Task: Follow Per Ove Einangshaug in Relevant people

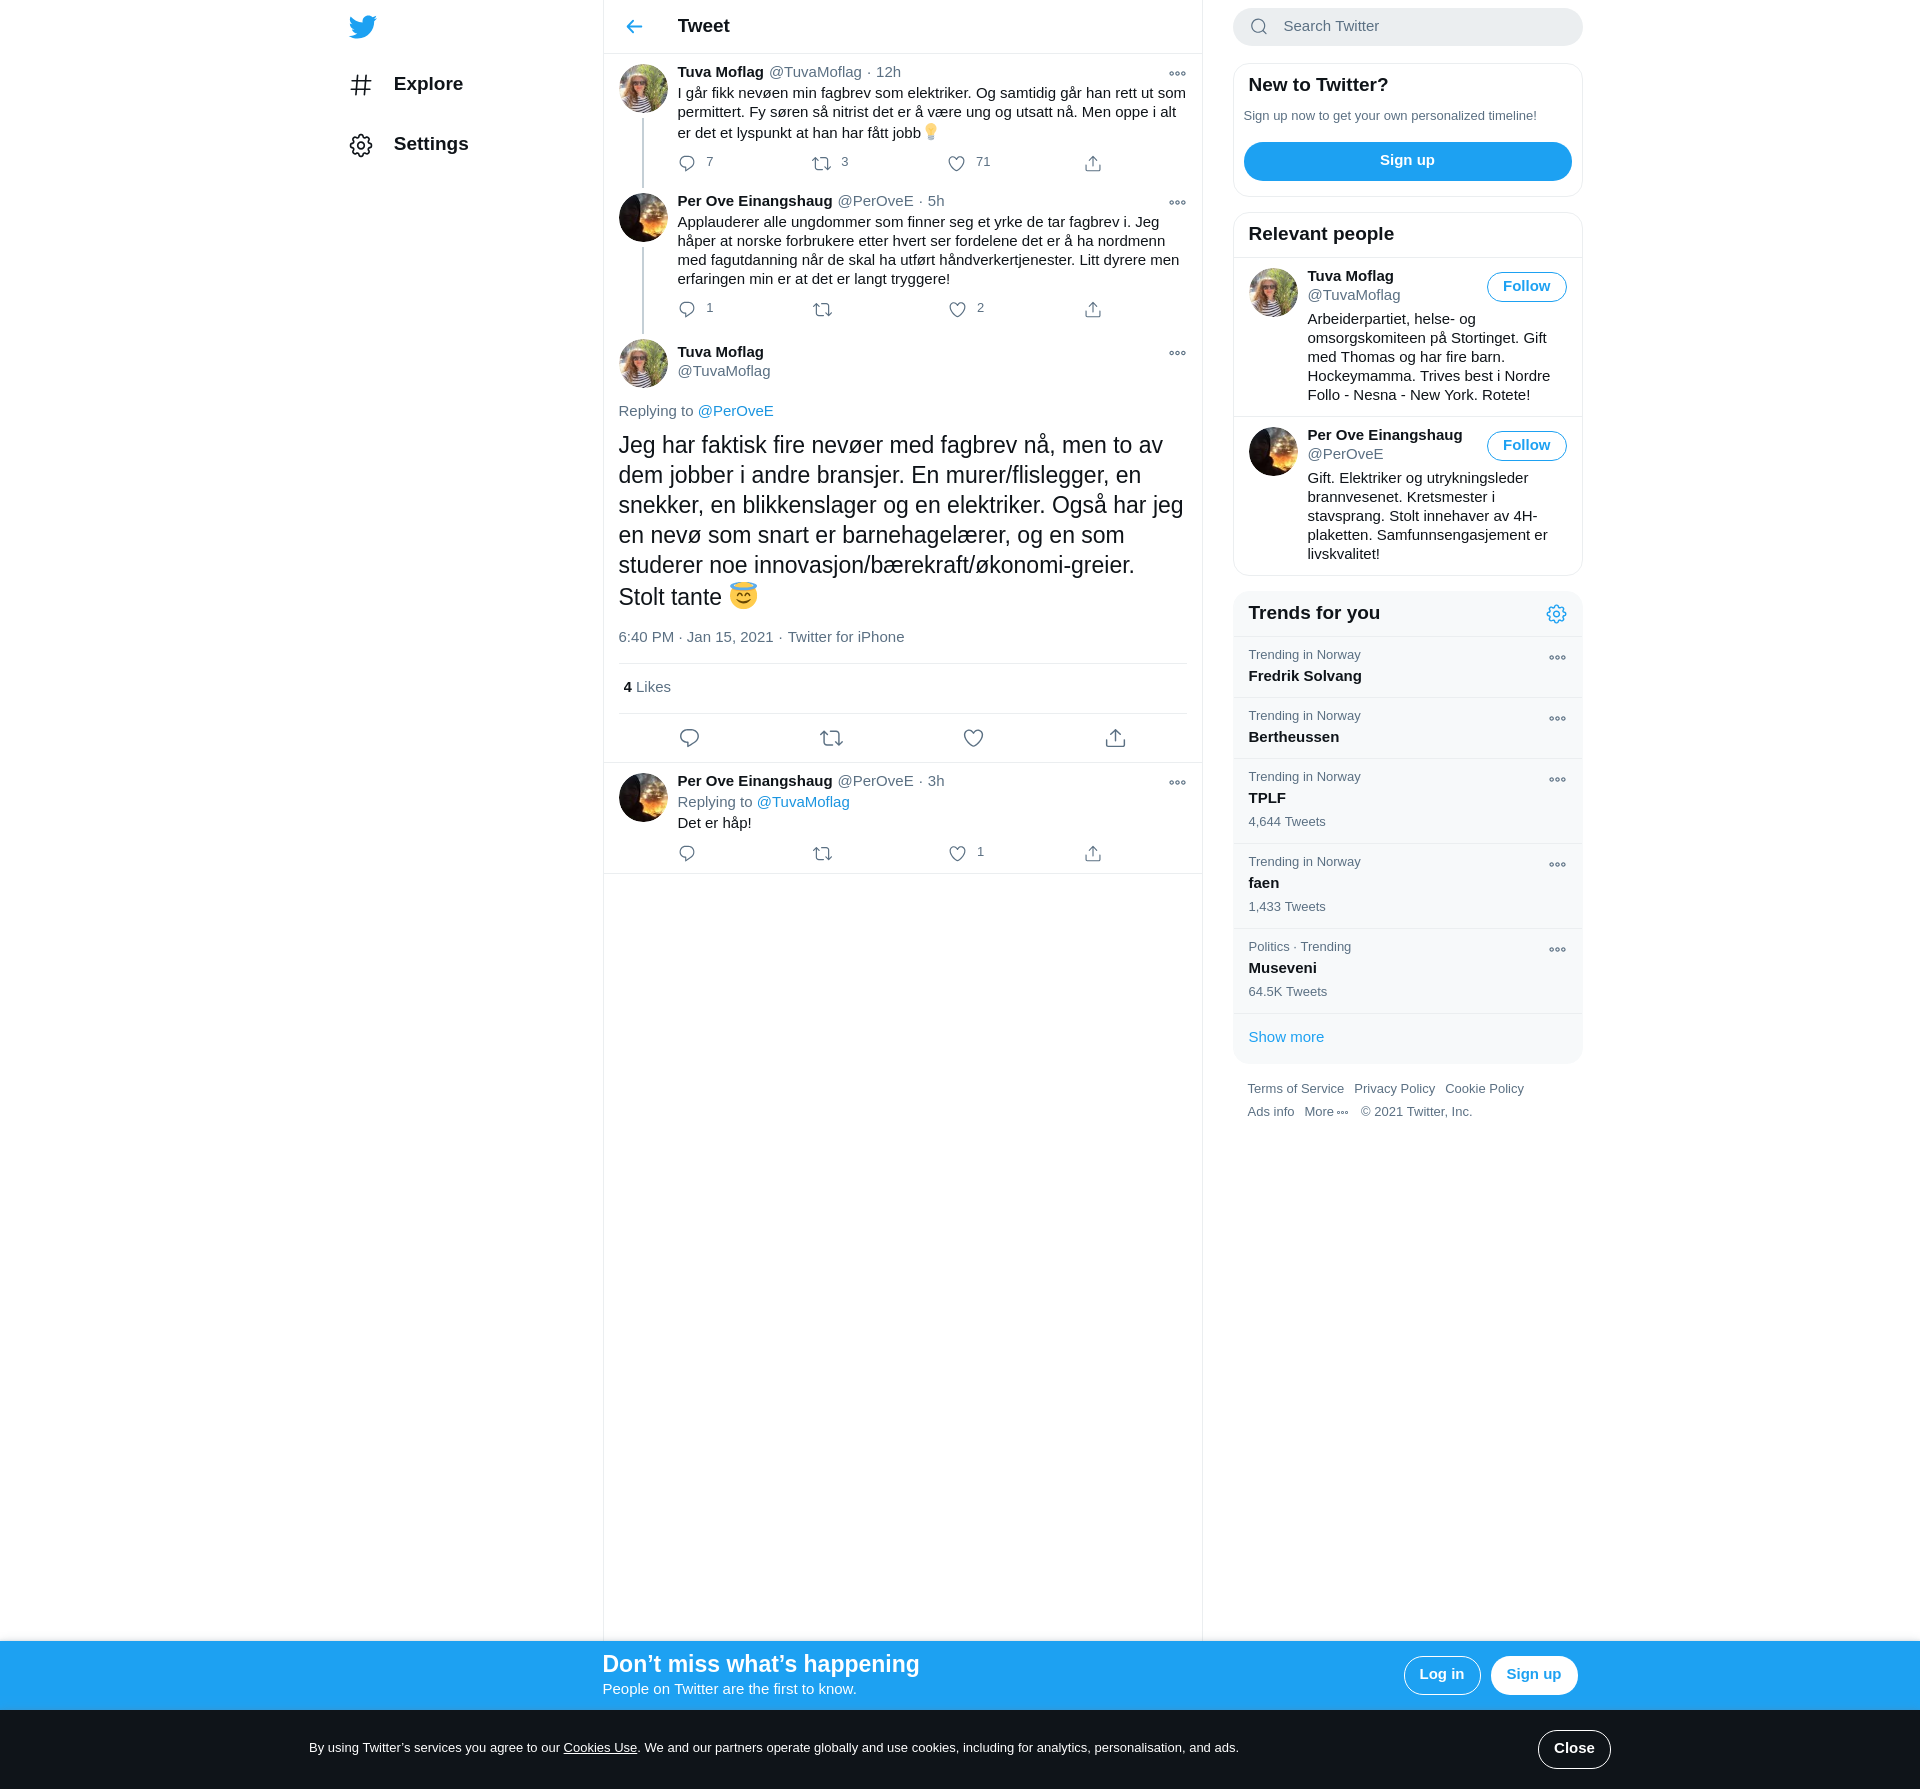Action: [x=1526, y=446]
